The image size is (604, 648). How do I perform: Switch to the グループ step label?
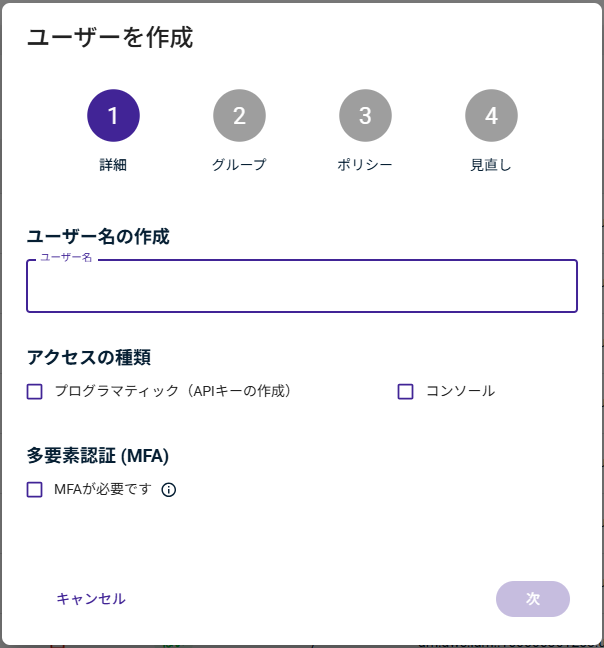click(239, 165)
